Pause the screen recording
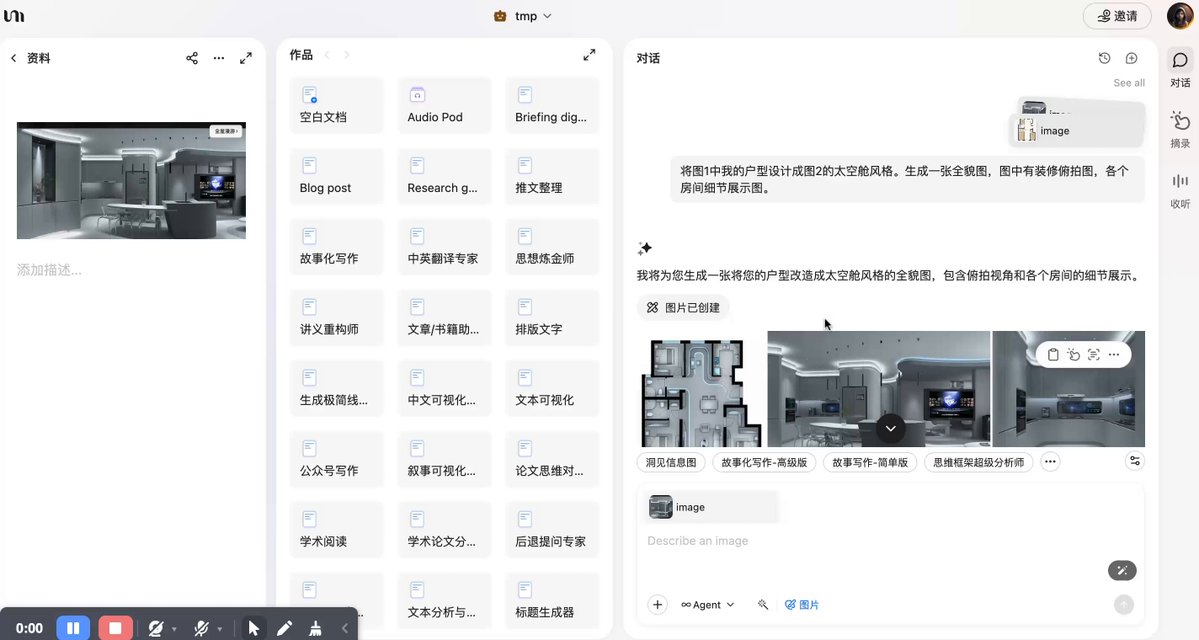 coord(73,627)
